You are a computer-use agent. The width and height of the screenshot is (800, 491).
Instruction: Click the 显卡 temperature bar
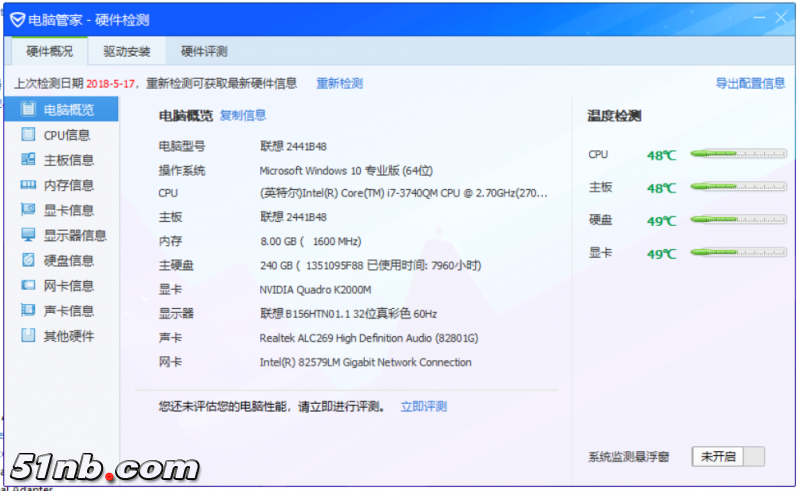click(738, 252)
